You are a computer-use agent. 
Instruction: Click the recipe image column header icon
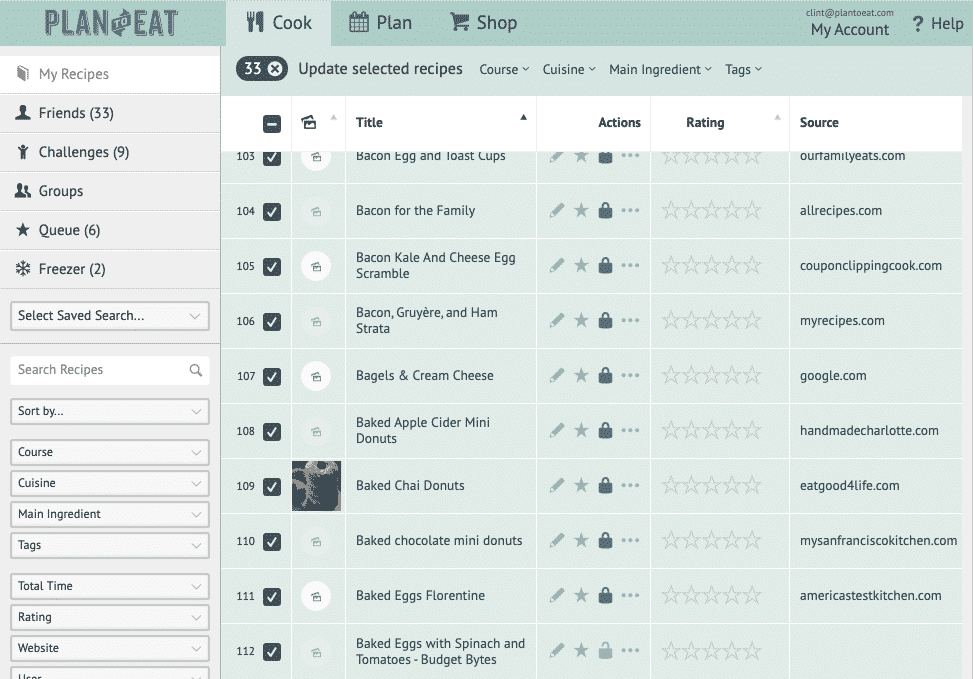click(x=309, y=123)
